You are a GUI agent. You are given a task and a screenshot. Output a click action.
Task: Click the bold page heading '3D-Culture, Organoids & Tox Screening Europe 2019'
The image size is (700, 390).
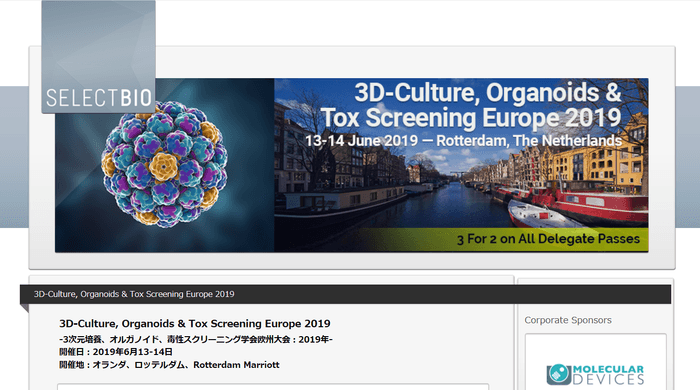pos(195,324)
